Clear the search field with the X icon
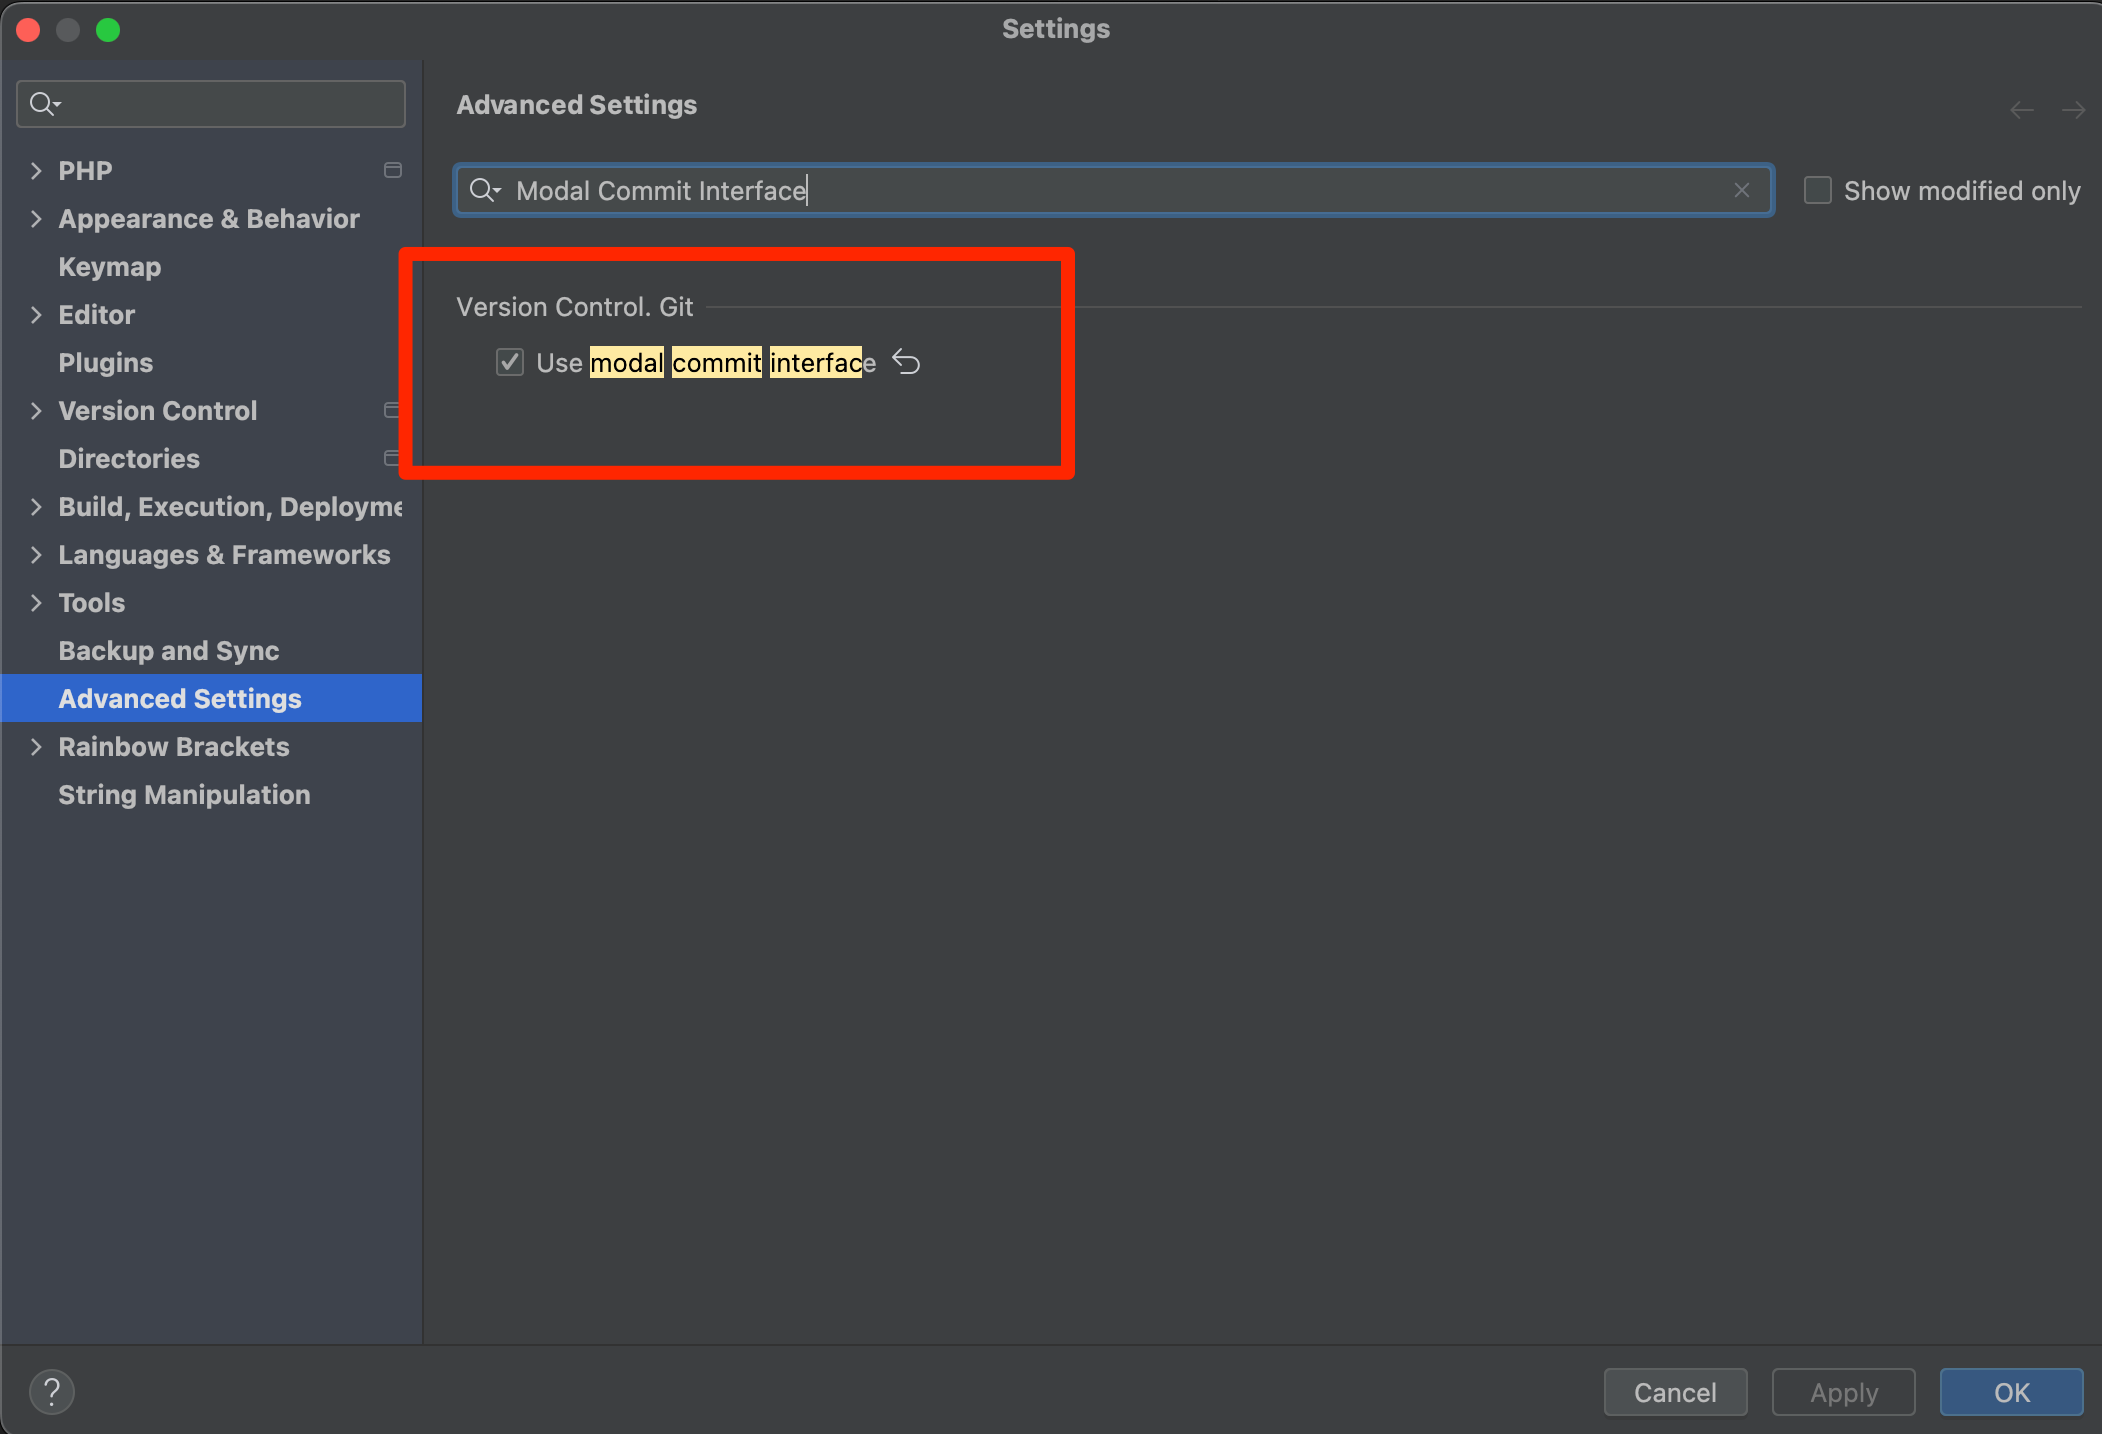This screenshot has width=2102, height=1434. [1741, 190]
